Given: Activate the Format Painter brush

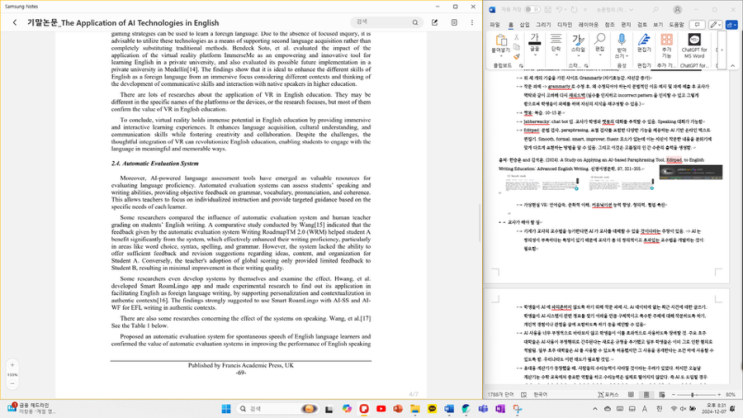Looking at the screenshot, I should 516,56.
